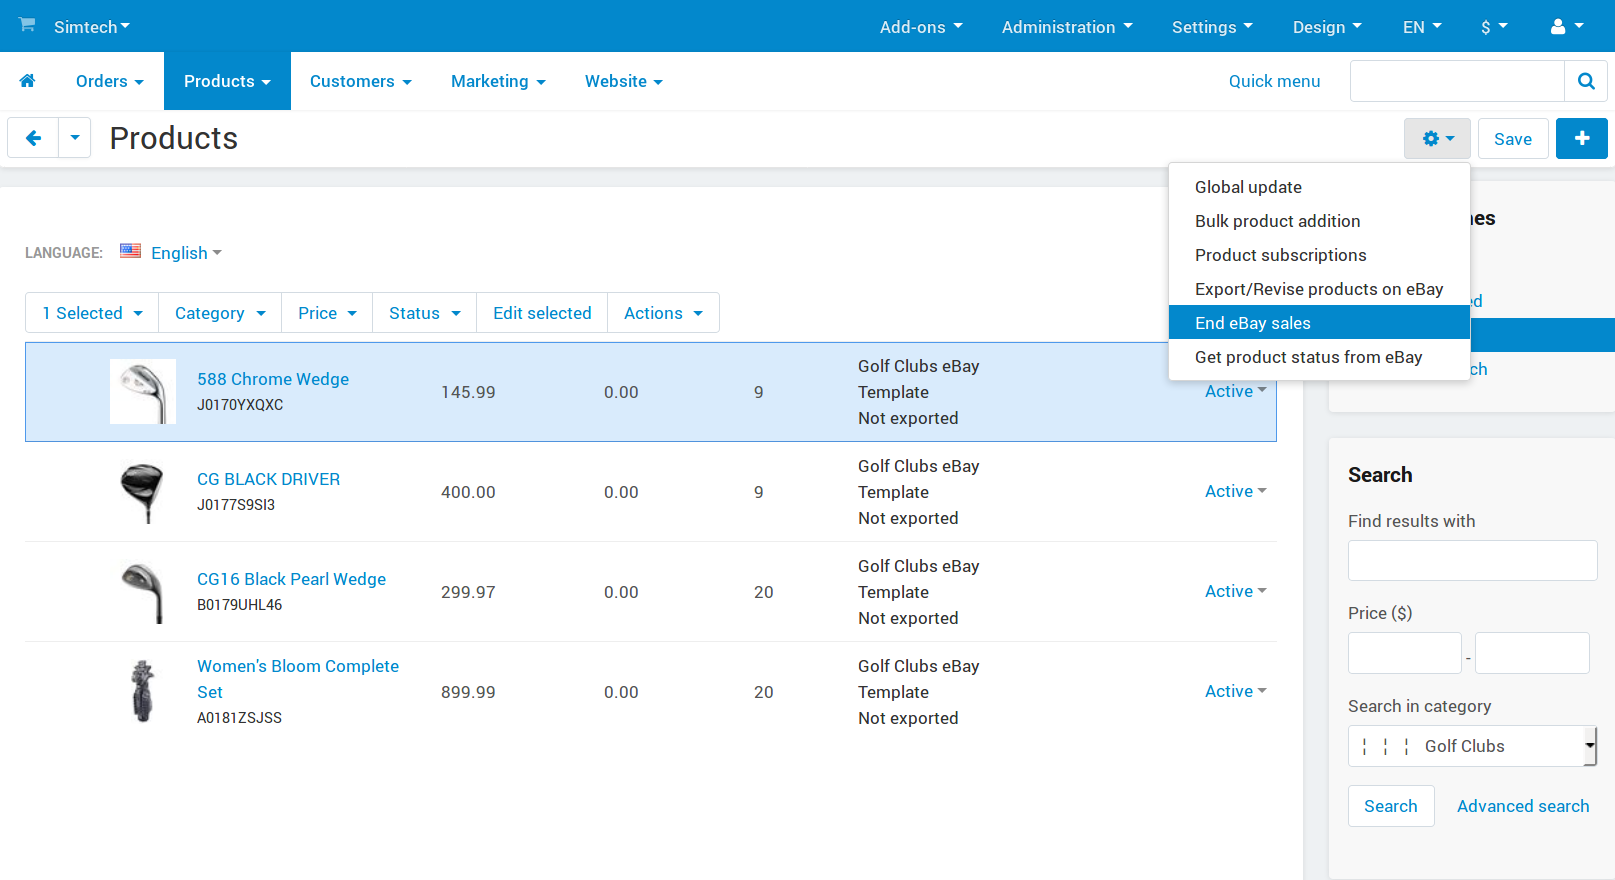Screen dimensions: 1615x880
Task: Click the Save button
Action: pos(1513,139)
